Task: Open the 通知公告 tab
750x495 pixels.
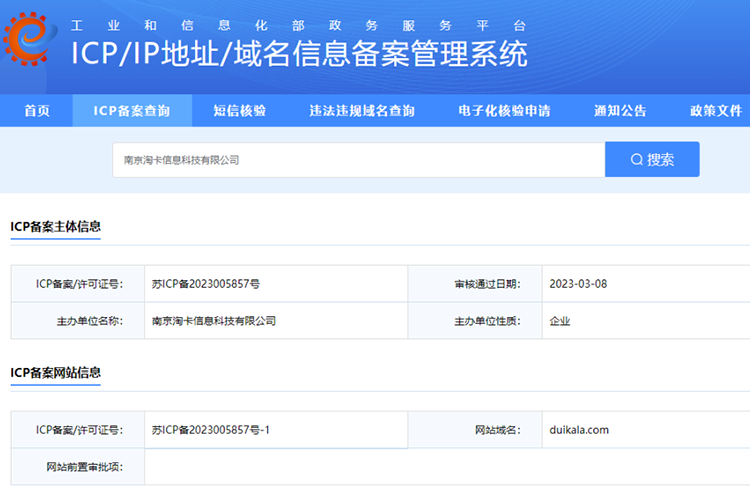Action: [620, 110]
